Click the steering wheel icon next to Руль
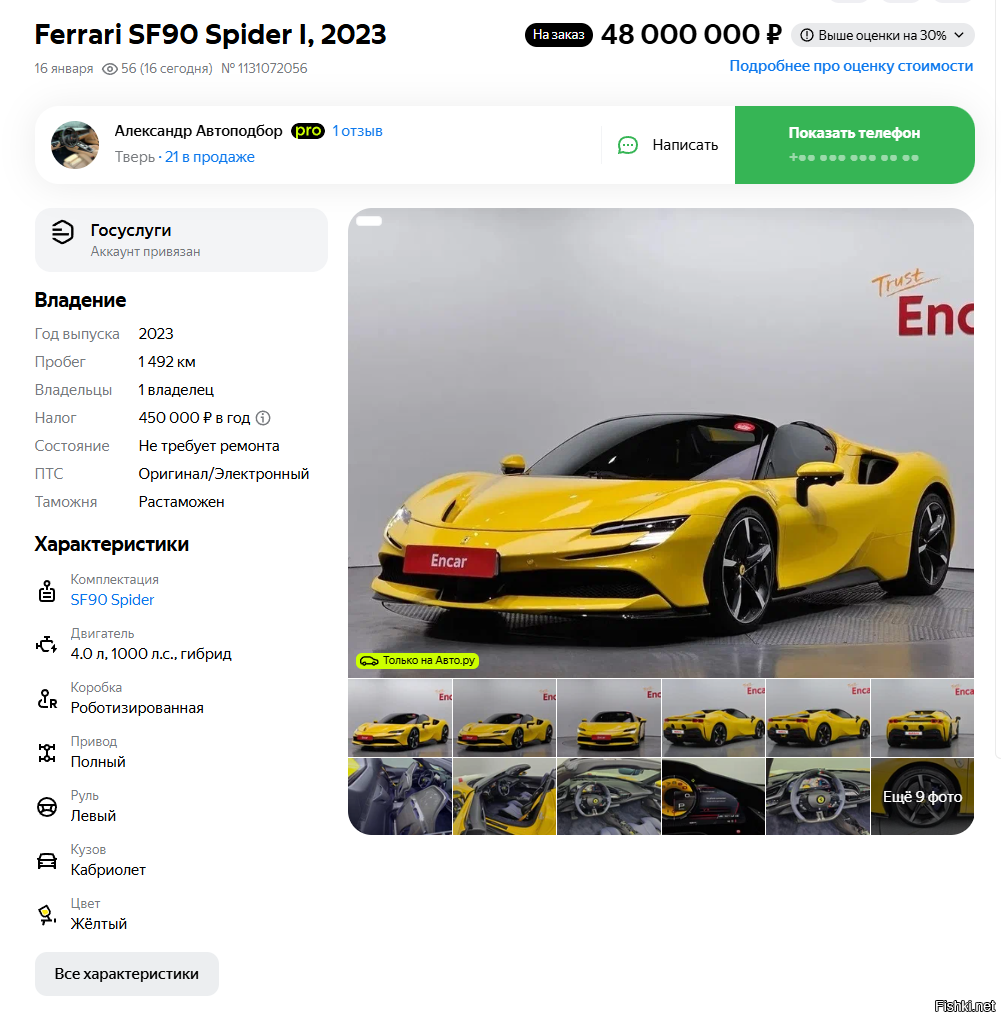Image resolution: width=1001 pixels, height=1018 pixels. [47, 806]
